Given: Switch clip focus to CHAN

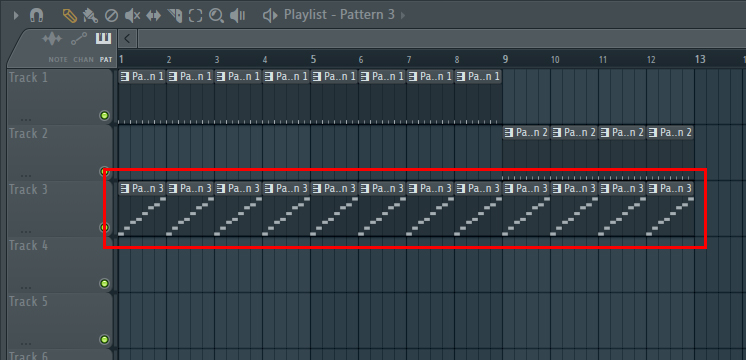Looking at the screenshot, I should click(83, 60).
